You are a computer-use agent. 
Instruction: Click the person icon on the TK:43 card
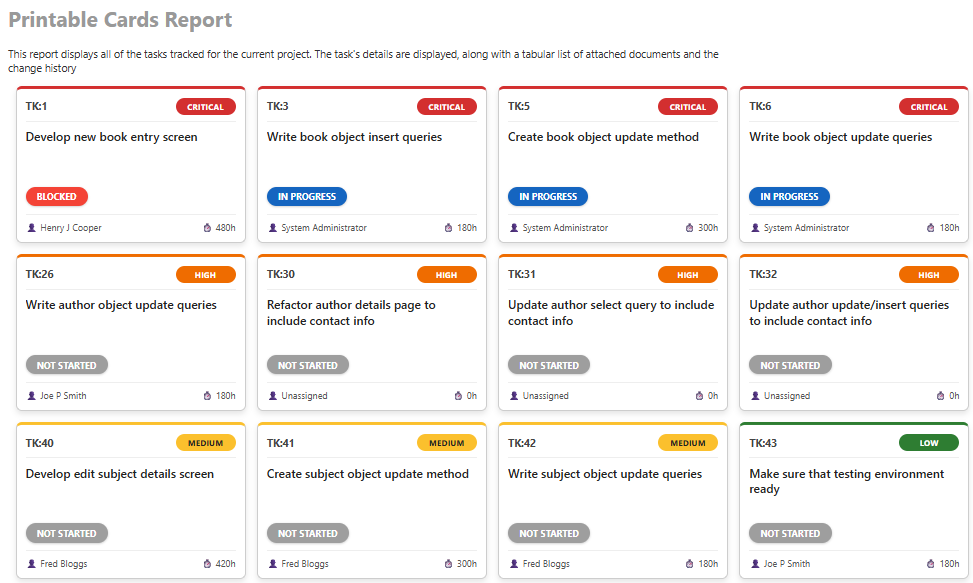(x=755, y=564)
